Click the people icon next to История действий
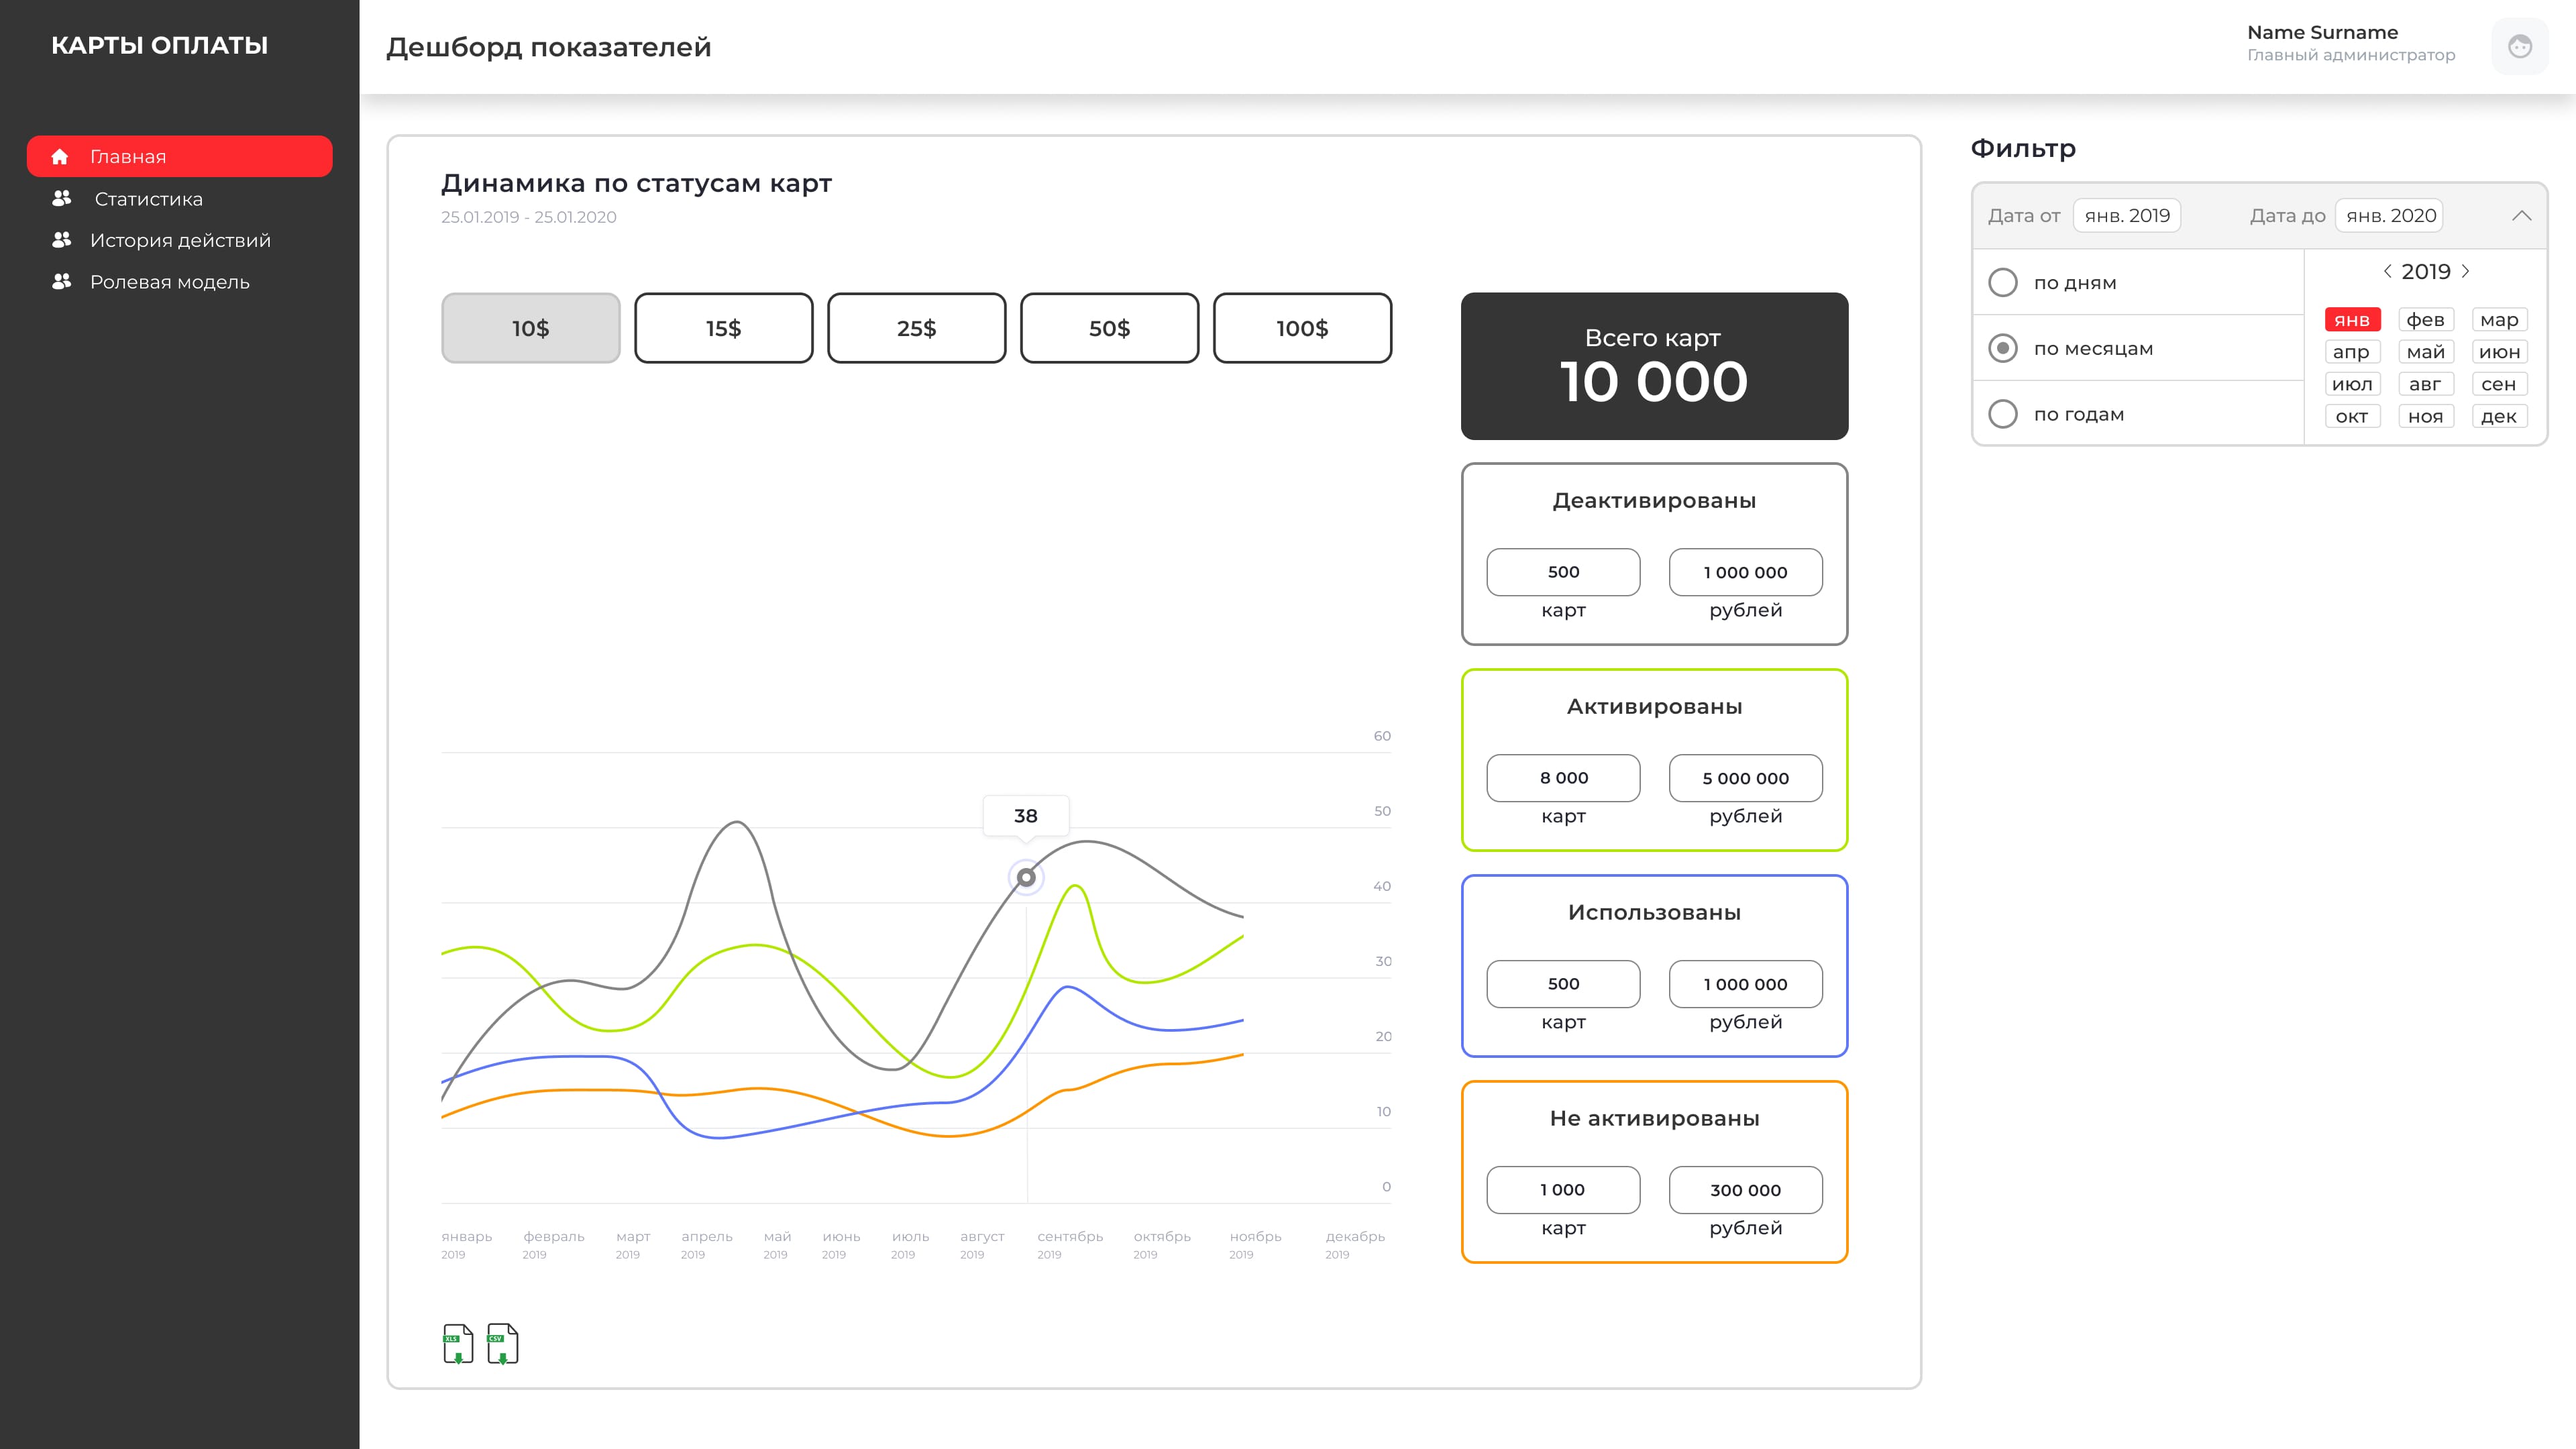The width and height of the screenshot is (2576, 1449). coord(62,240)
